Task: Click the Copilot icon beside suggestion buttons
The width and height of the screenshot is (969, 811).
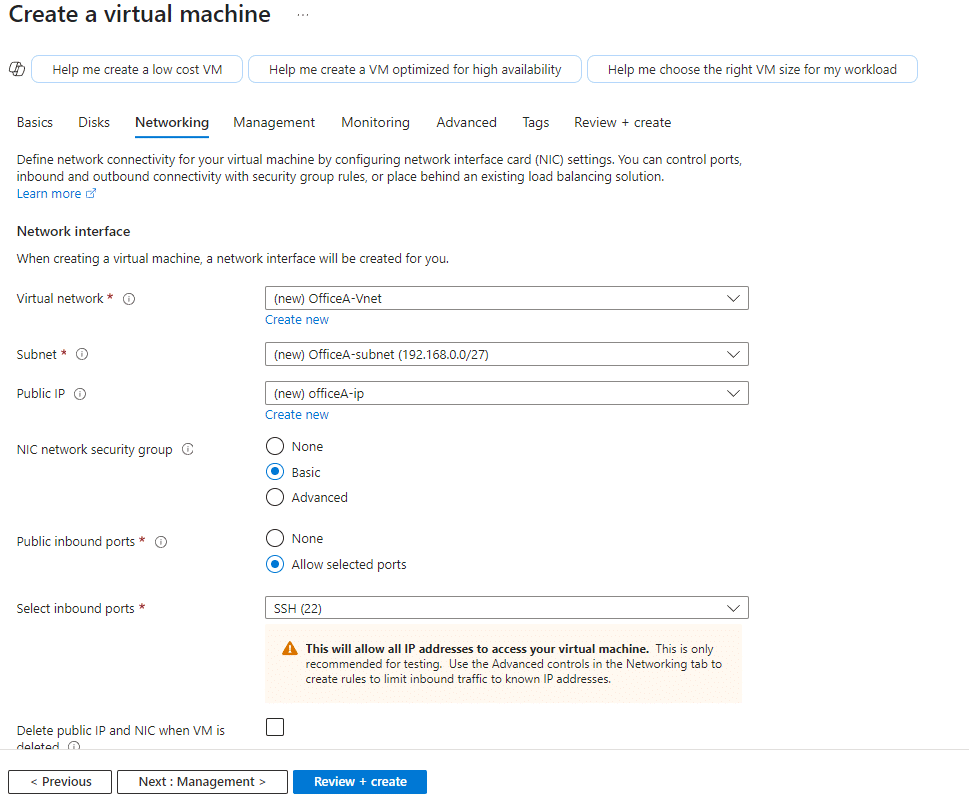Action: tap(16, 69)
